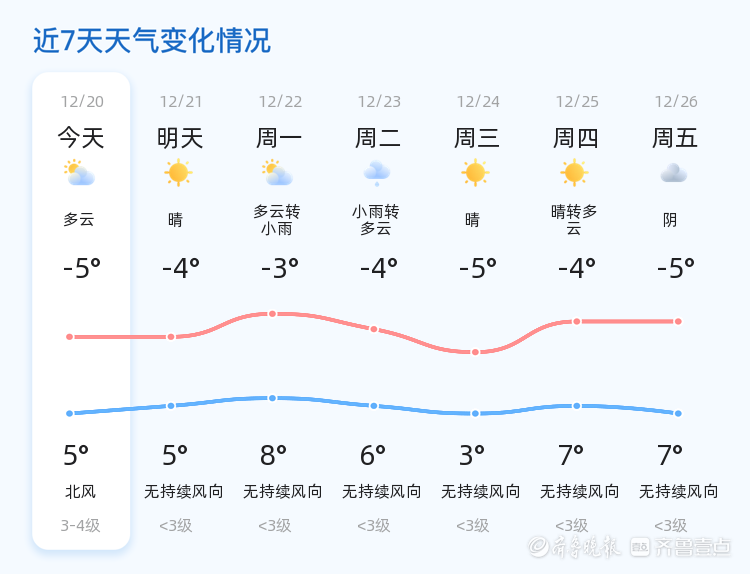
Task: Click today's partly cloudy weather icon
Action: [x=78, y=174]
